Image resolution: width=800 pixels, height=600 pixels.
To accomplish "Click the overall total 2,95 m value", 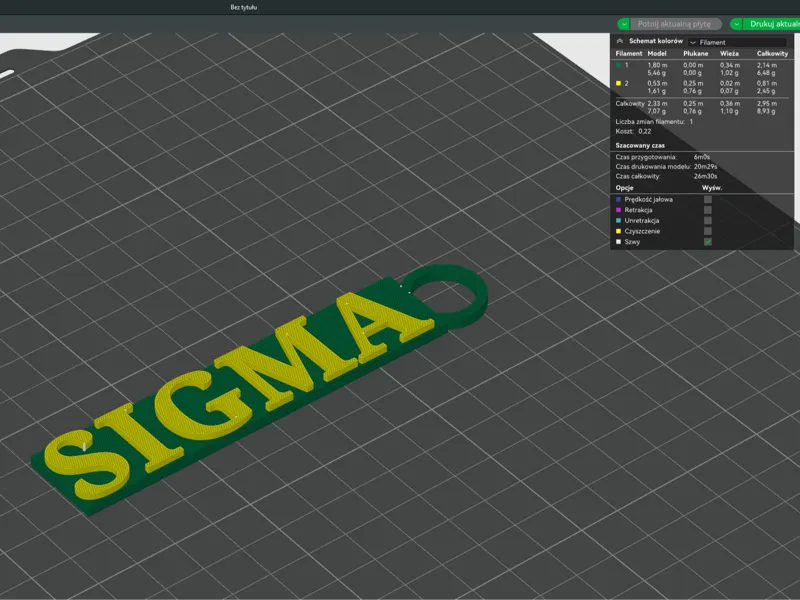I will (767, 104).
